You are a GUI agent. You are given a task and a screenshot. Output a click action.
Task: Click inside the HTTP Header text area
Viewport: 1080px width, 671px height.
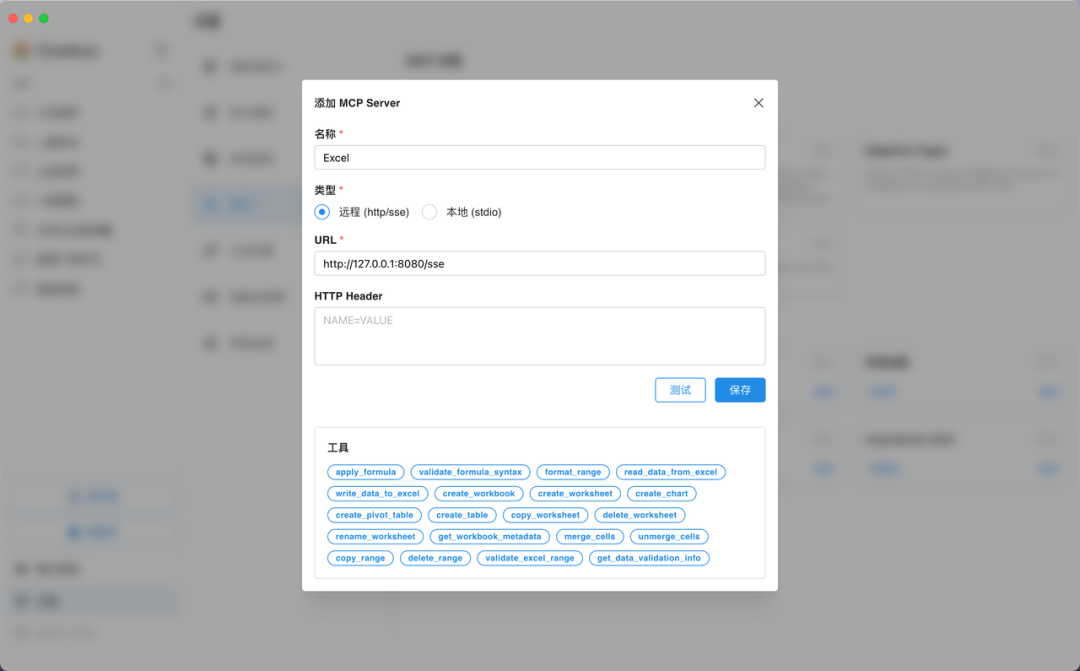[x=539, y=336]
